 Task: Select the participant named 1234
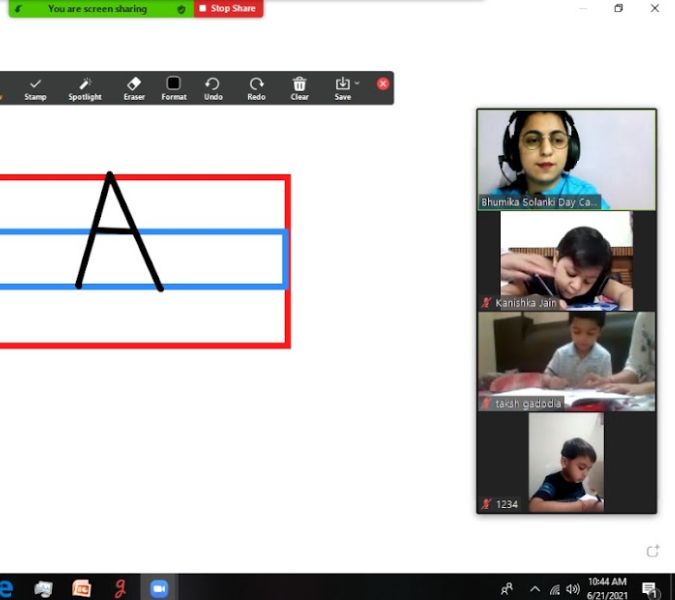[566, 462]
